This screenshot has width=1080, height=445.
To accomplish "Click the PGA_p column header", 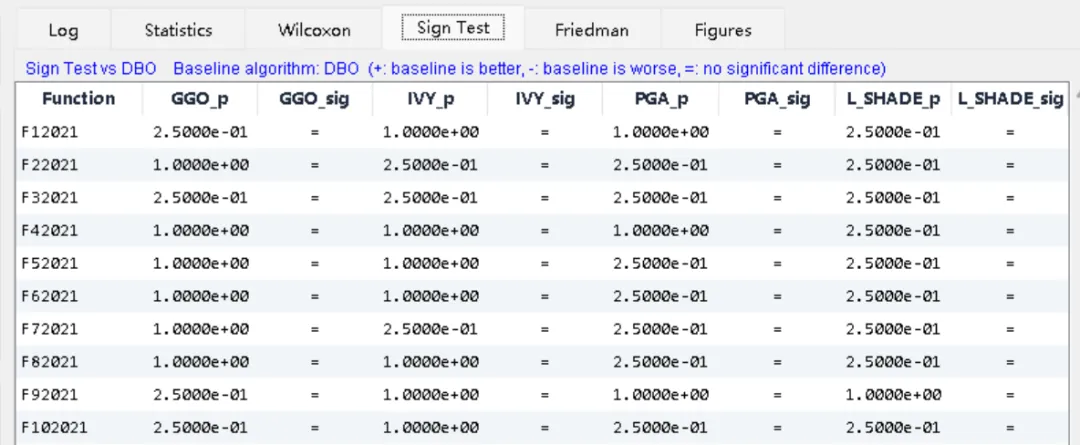I will point(660,99).
